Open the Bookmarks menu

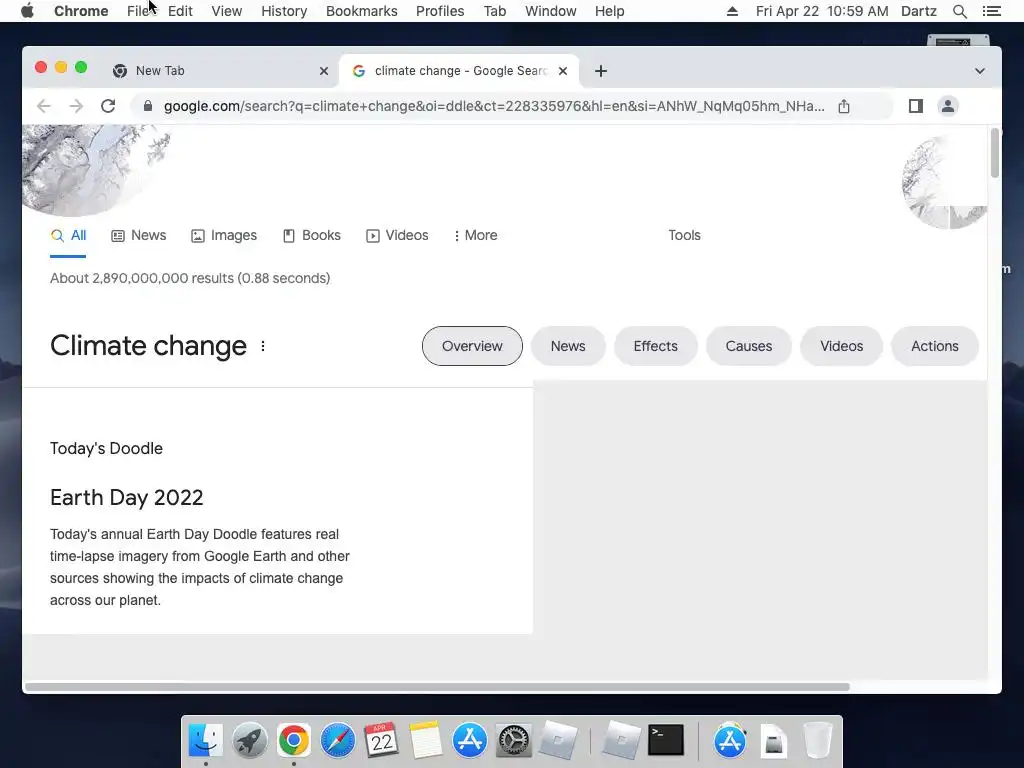[362, 11]
